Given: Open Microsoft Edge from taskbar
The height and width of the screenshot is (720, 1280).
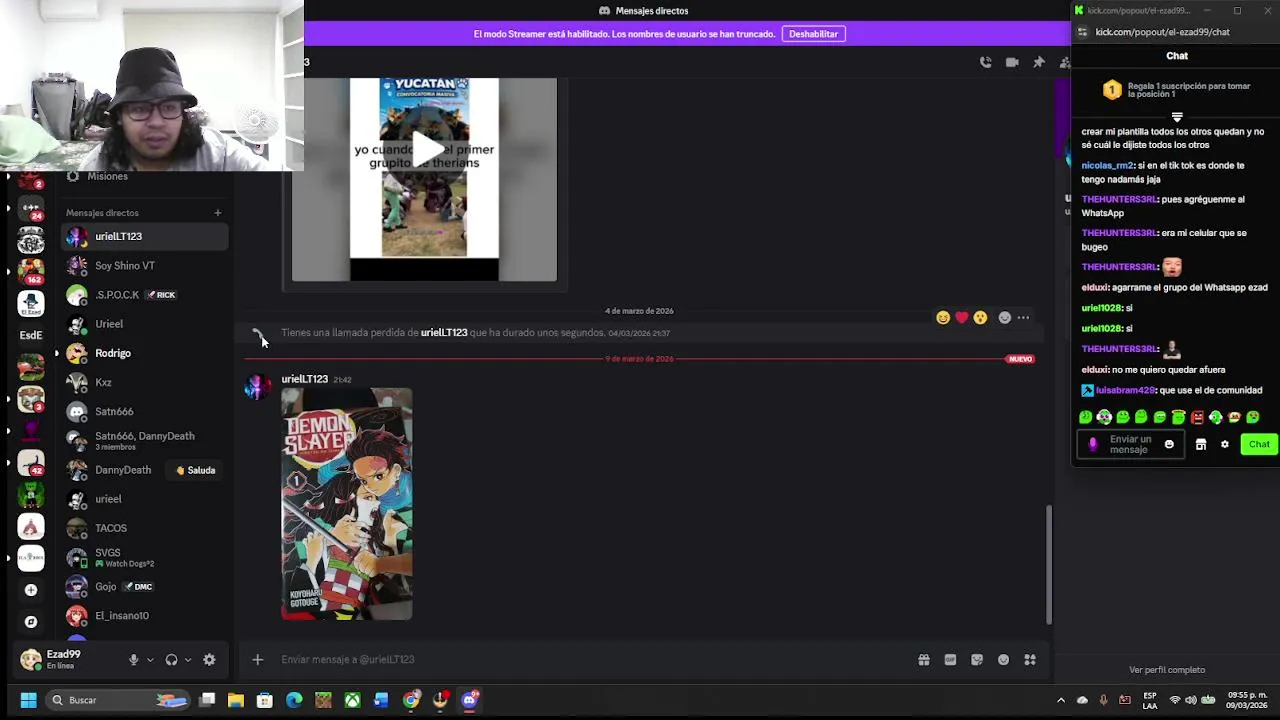Looking at the screenshot, I should pos(294,700).
